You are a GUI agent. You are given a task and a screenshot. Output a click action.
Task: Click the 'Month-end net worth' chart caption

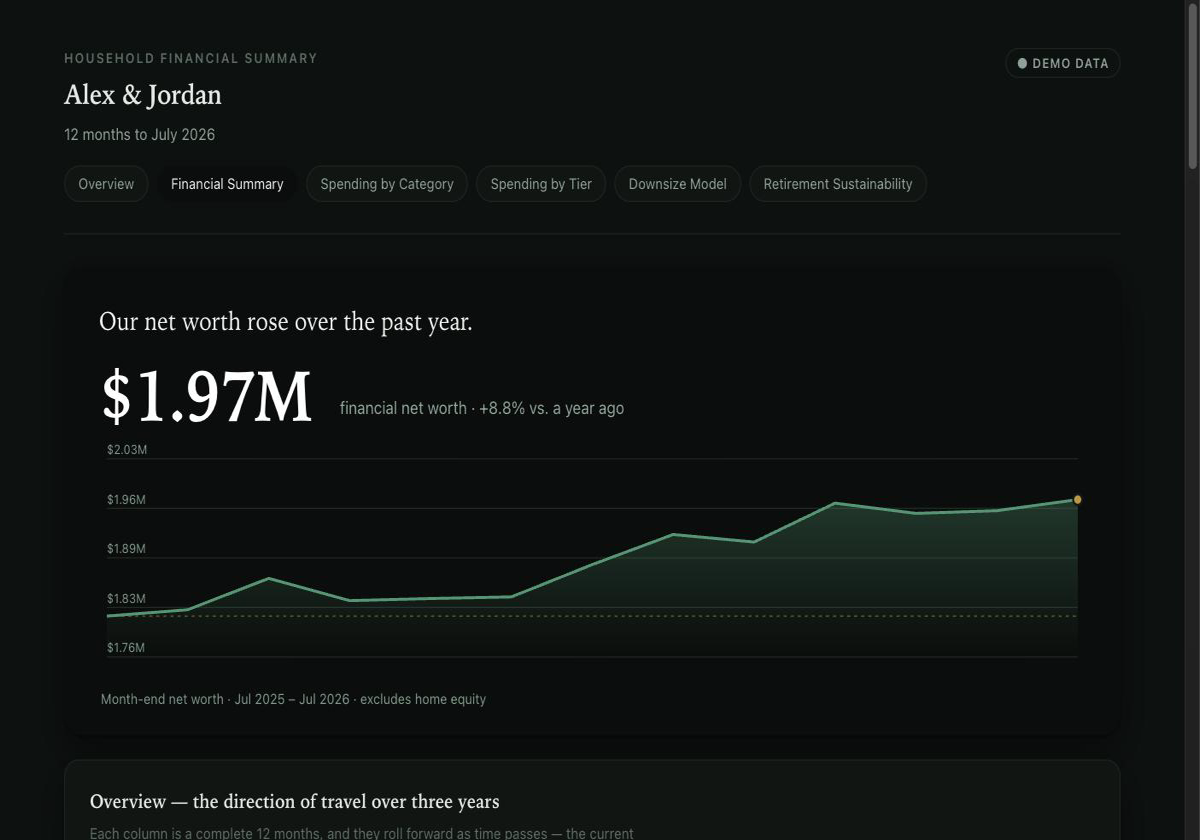293,699
